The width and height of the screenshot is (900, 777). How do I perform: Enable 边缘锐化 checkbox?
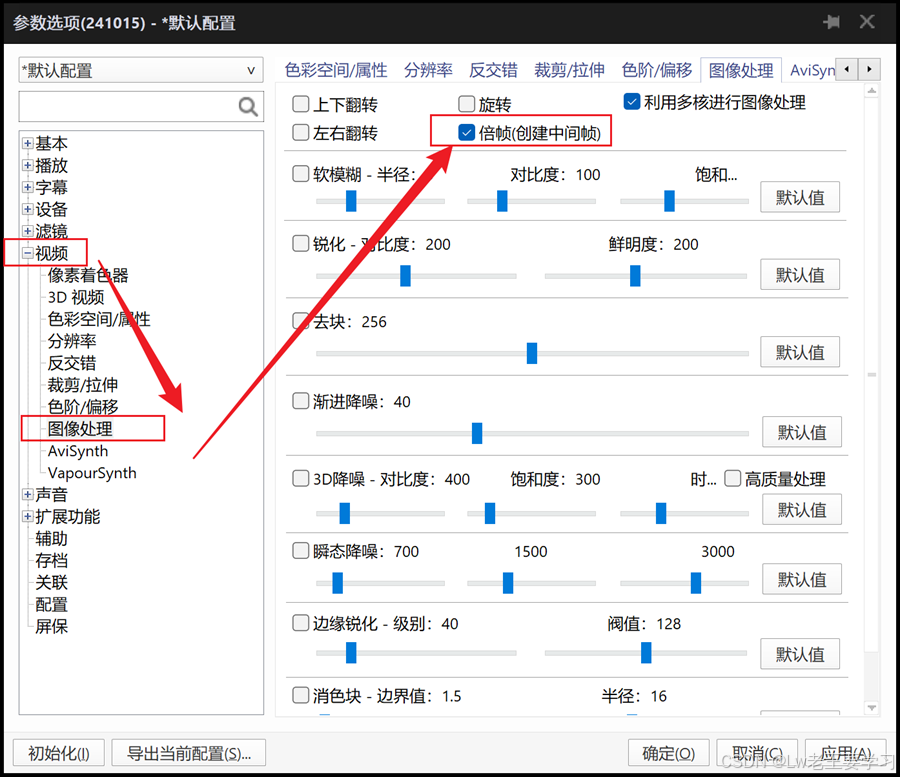(x=301, y=623)
